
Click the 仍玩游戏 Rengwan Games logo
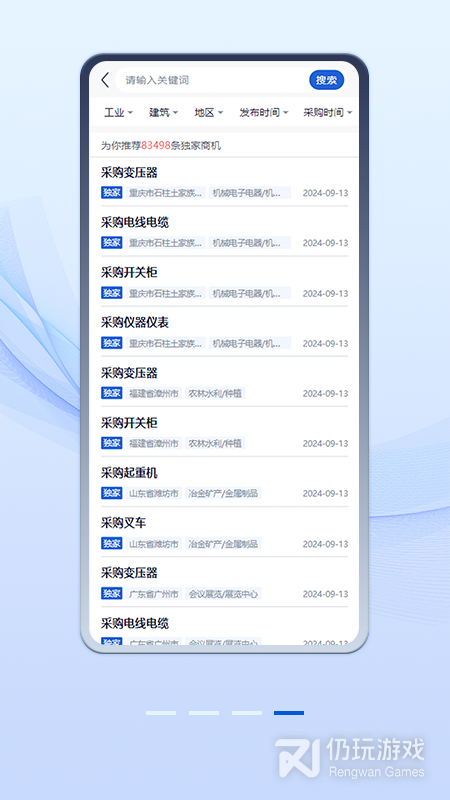coord(350,758)
